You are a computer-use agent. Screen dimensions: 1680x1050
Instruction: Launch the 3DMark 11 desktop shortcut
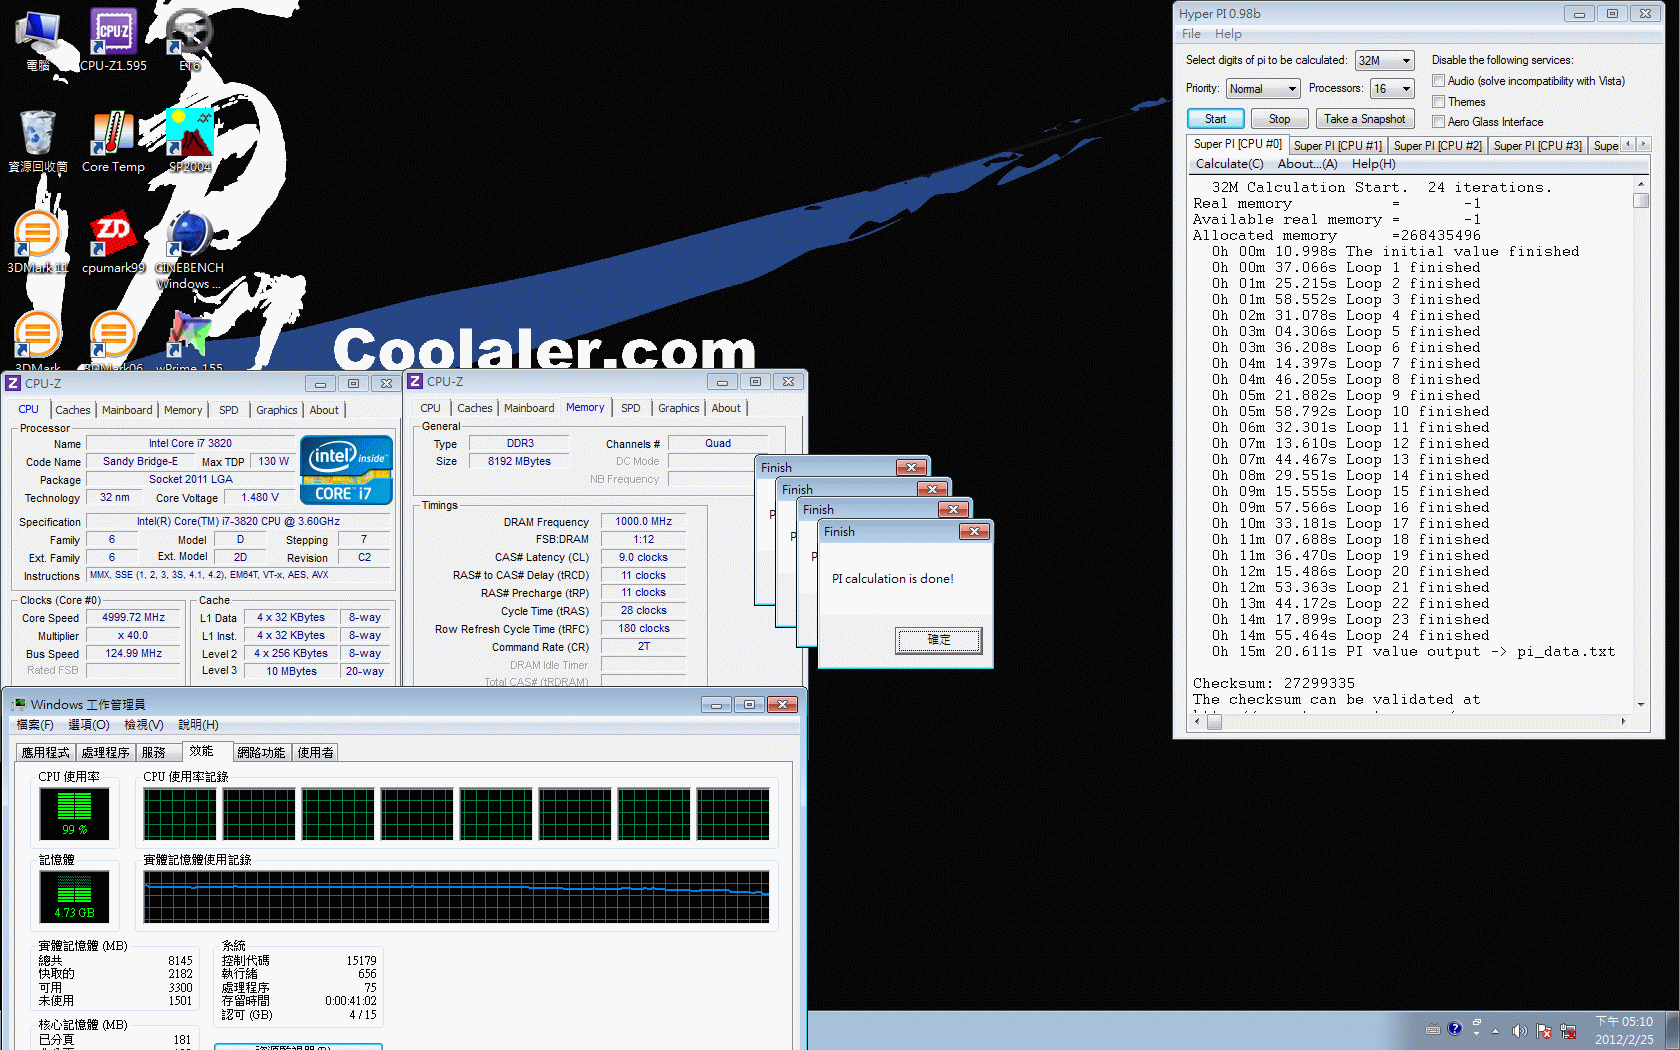pyautogui.click(x=38, y=242)
